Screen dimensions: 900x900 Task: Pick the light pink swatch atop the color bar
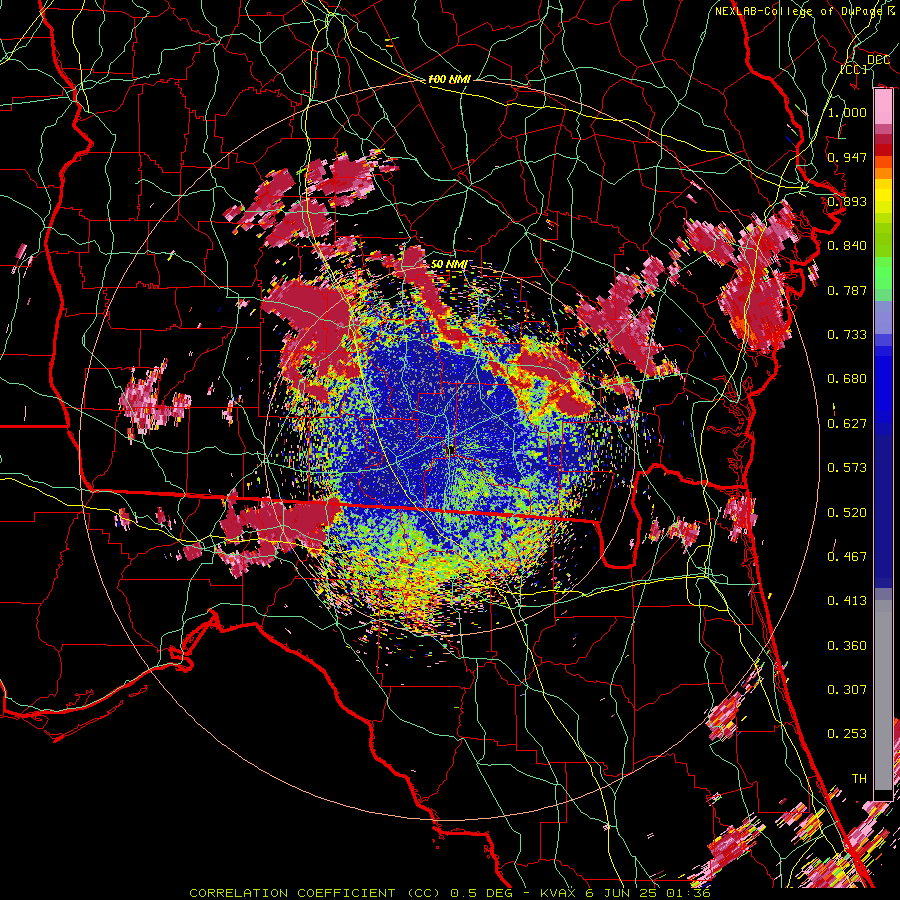[883, 107]
